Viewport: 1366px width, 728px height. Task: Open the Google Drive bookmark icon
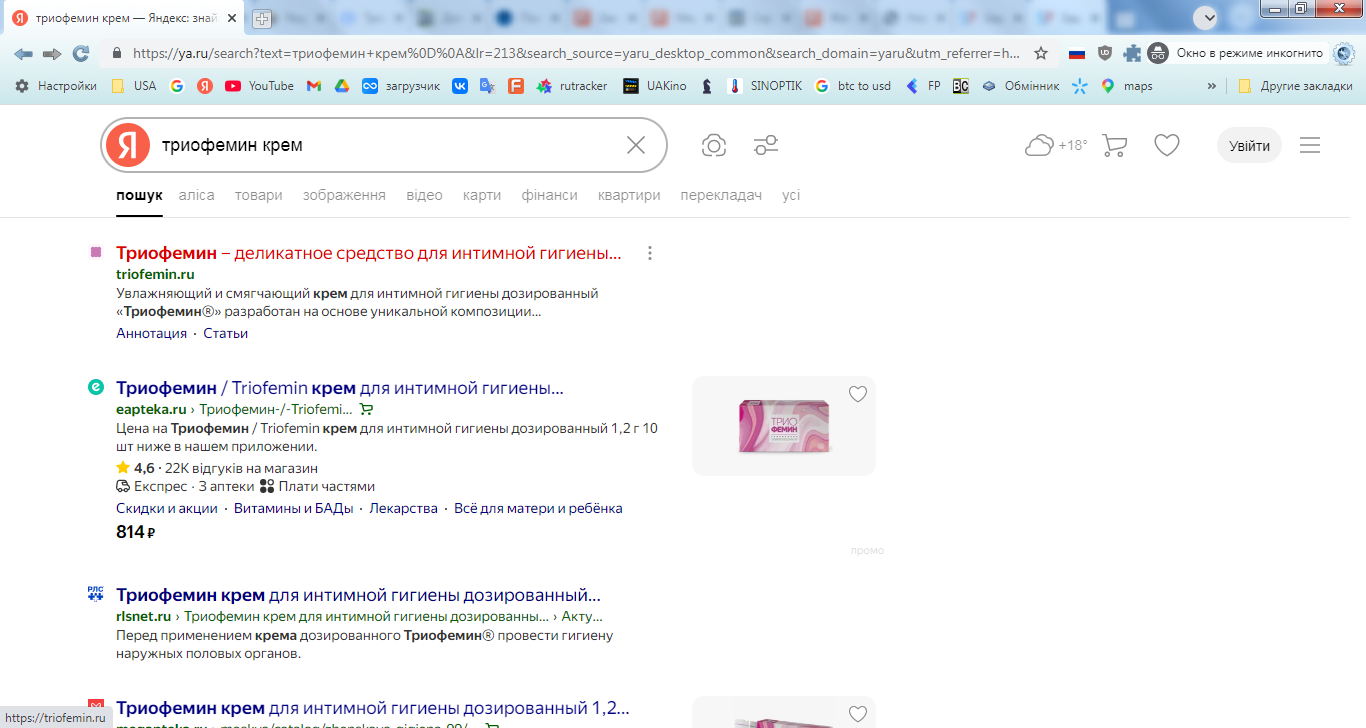click(x=341, y=86)
